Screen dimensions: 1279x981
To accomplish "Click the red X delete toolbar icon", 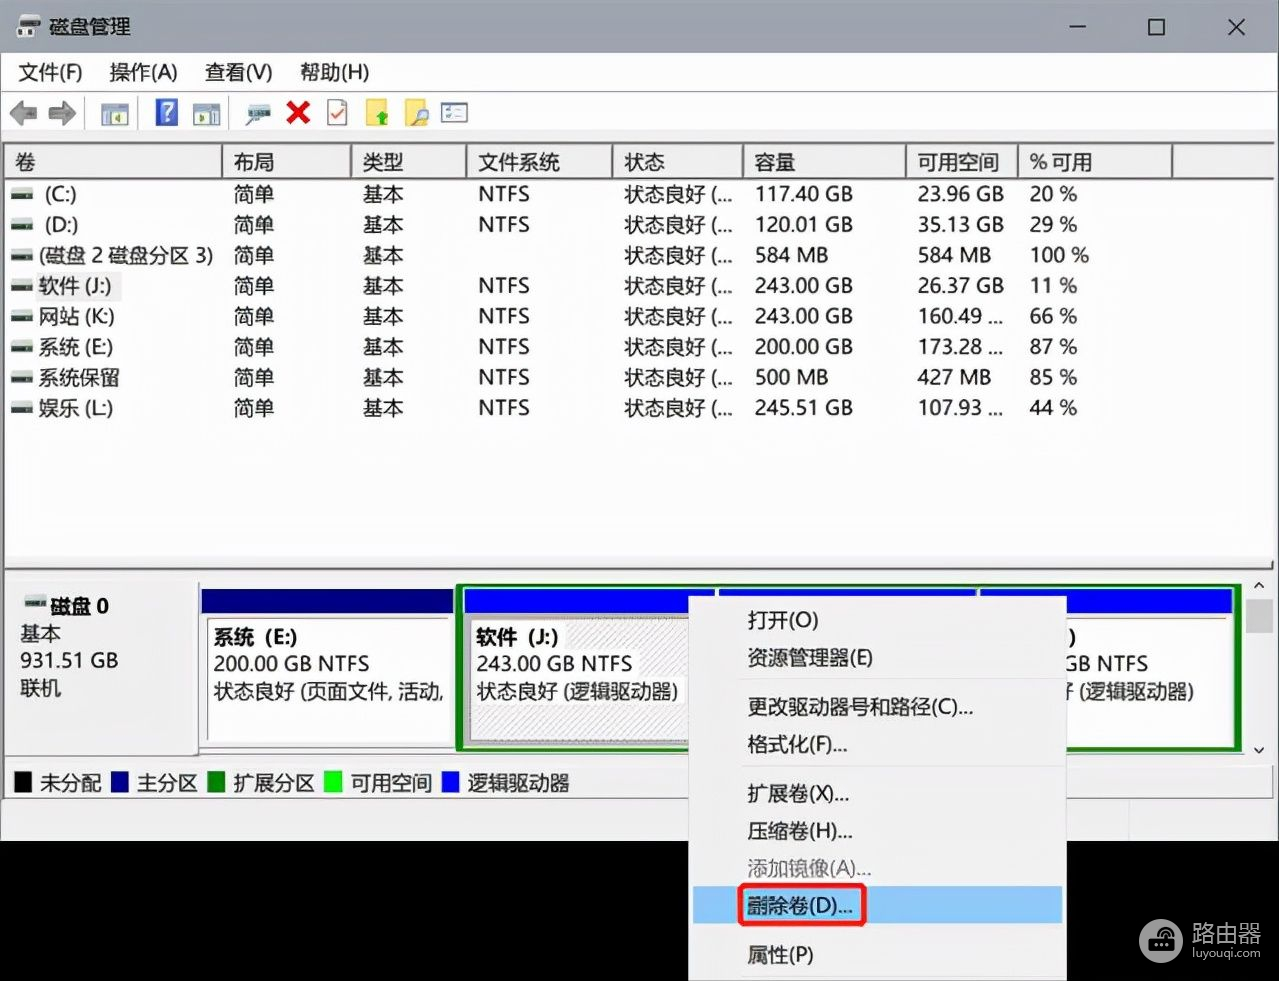I will tap(298, 113).
